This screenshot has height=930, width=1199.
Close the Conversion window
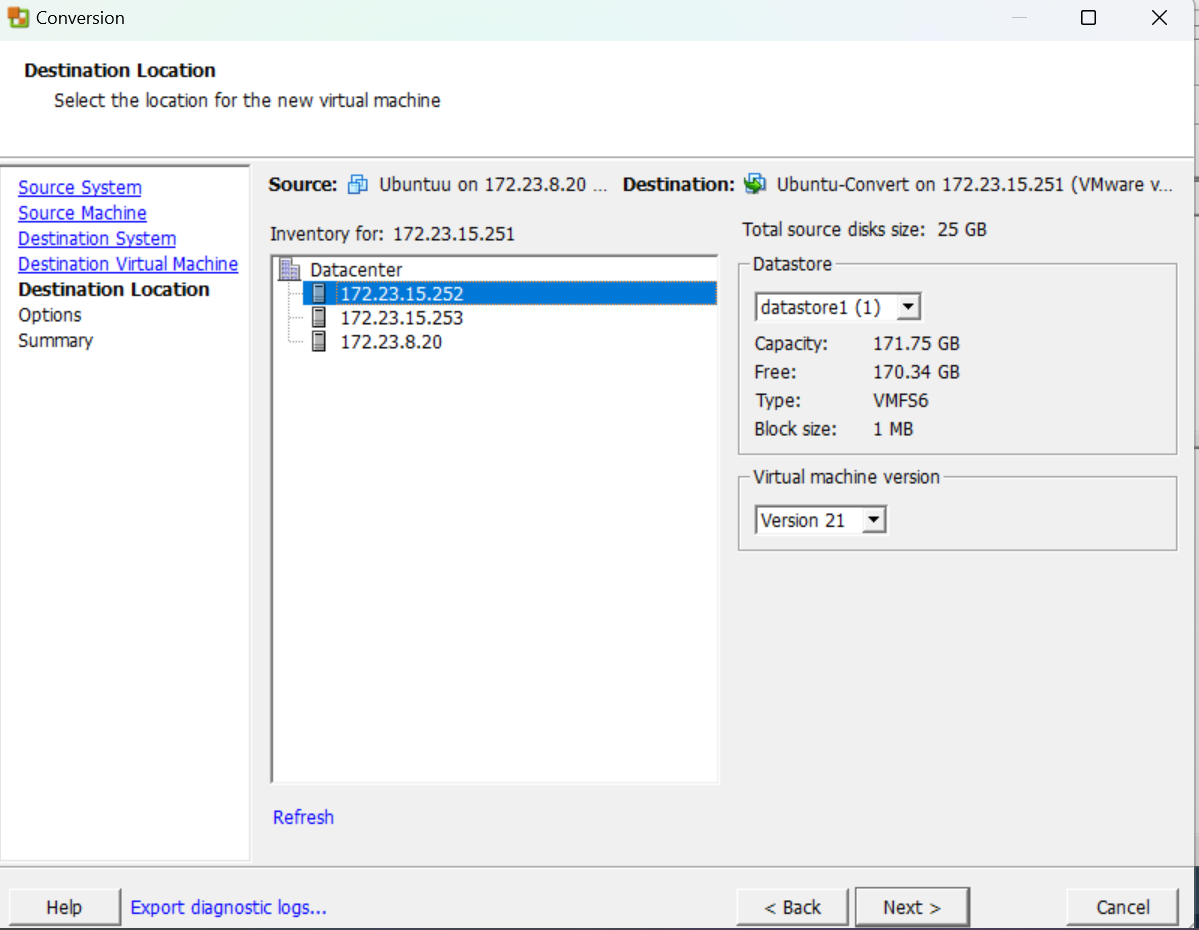point(1159,18)
